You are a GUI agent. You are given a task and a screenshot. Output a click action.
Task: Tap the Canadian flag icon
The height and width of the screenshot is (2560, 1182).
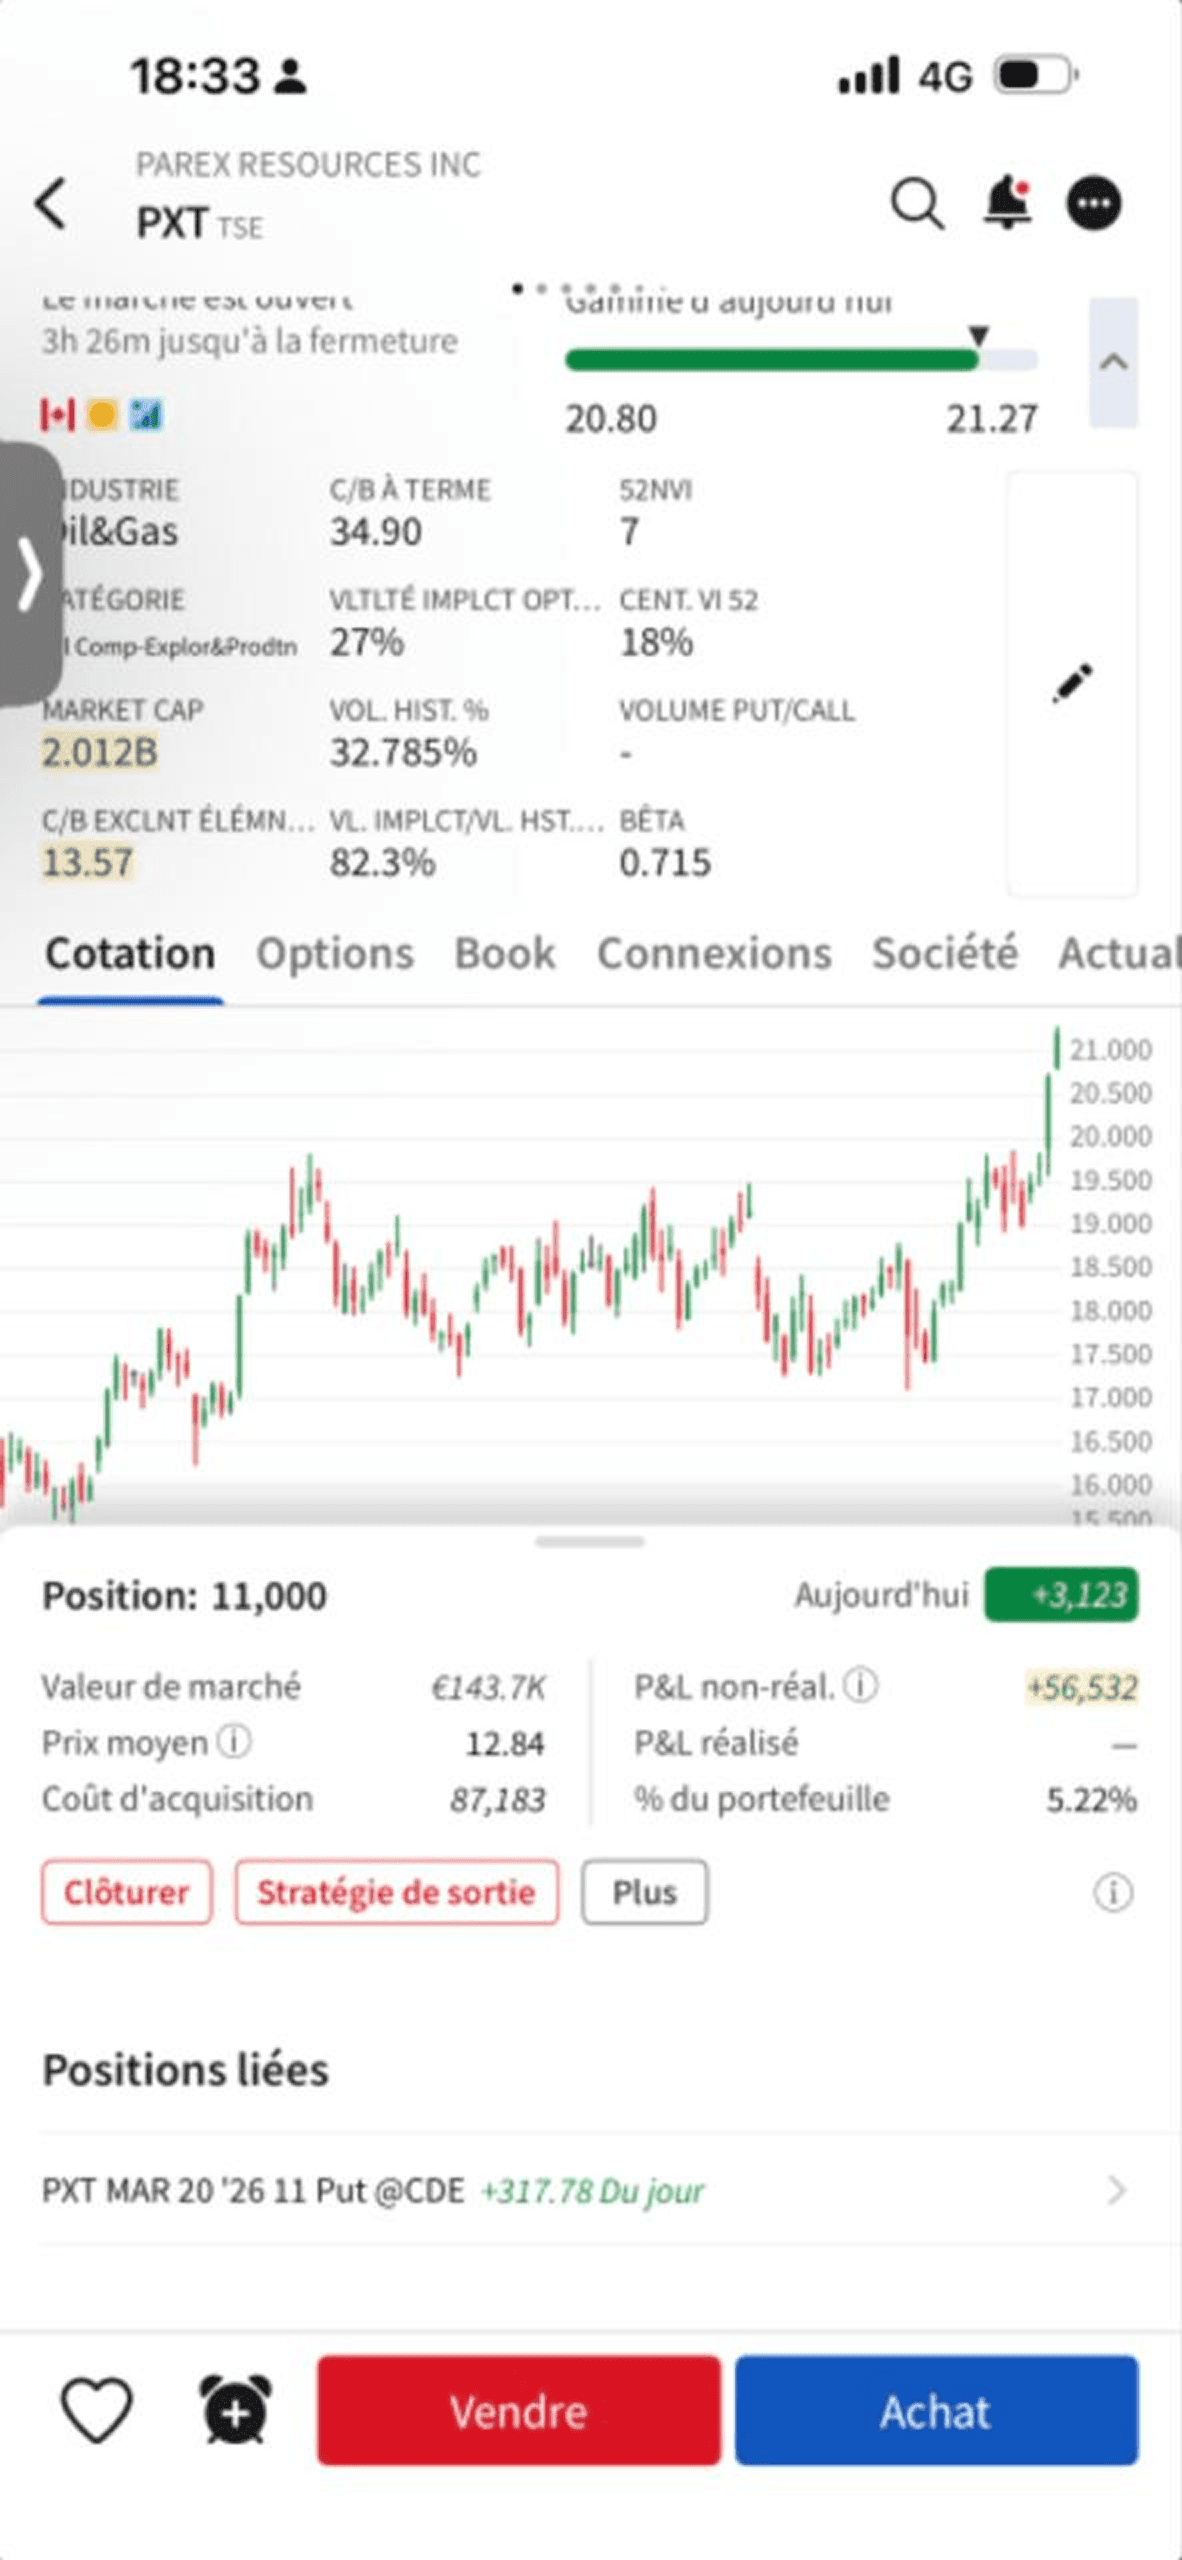pyautogui.click(x=57, y=414)
